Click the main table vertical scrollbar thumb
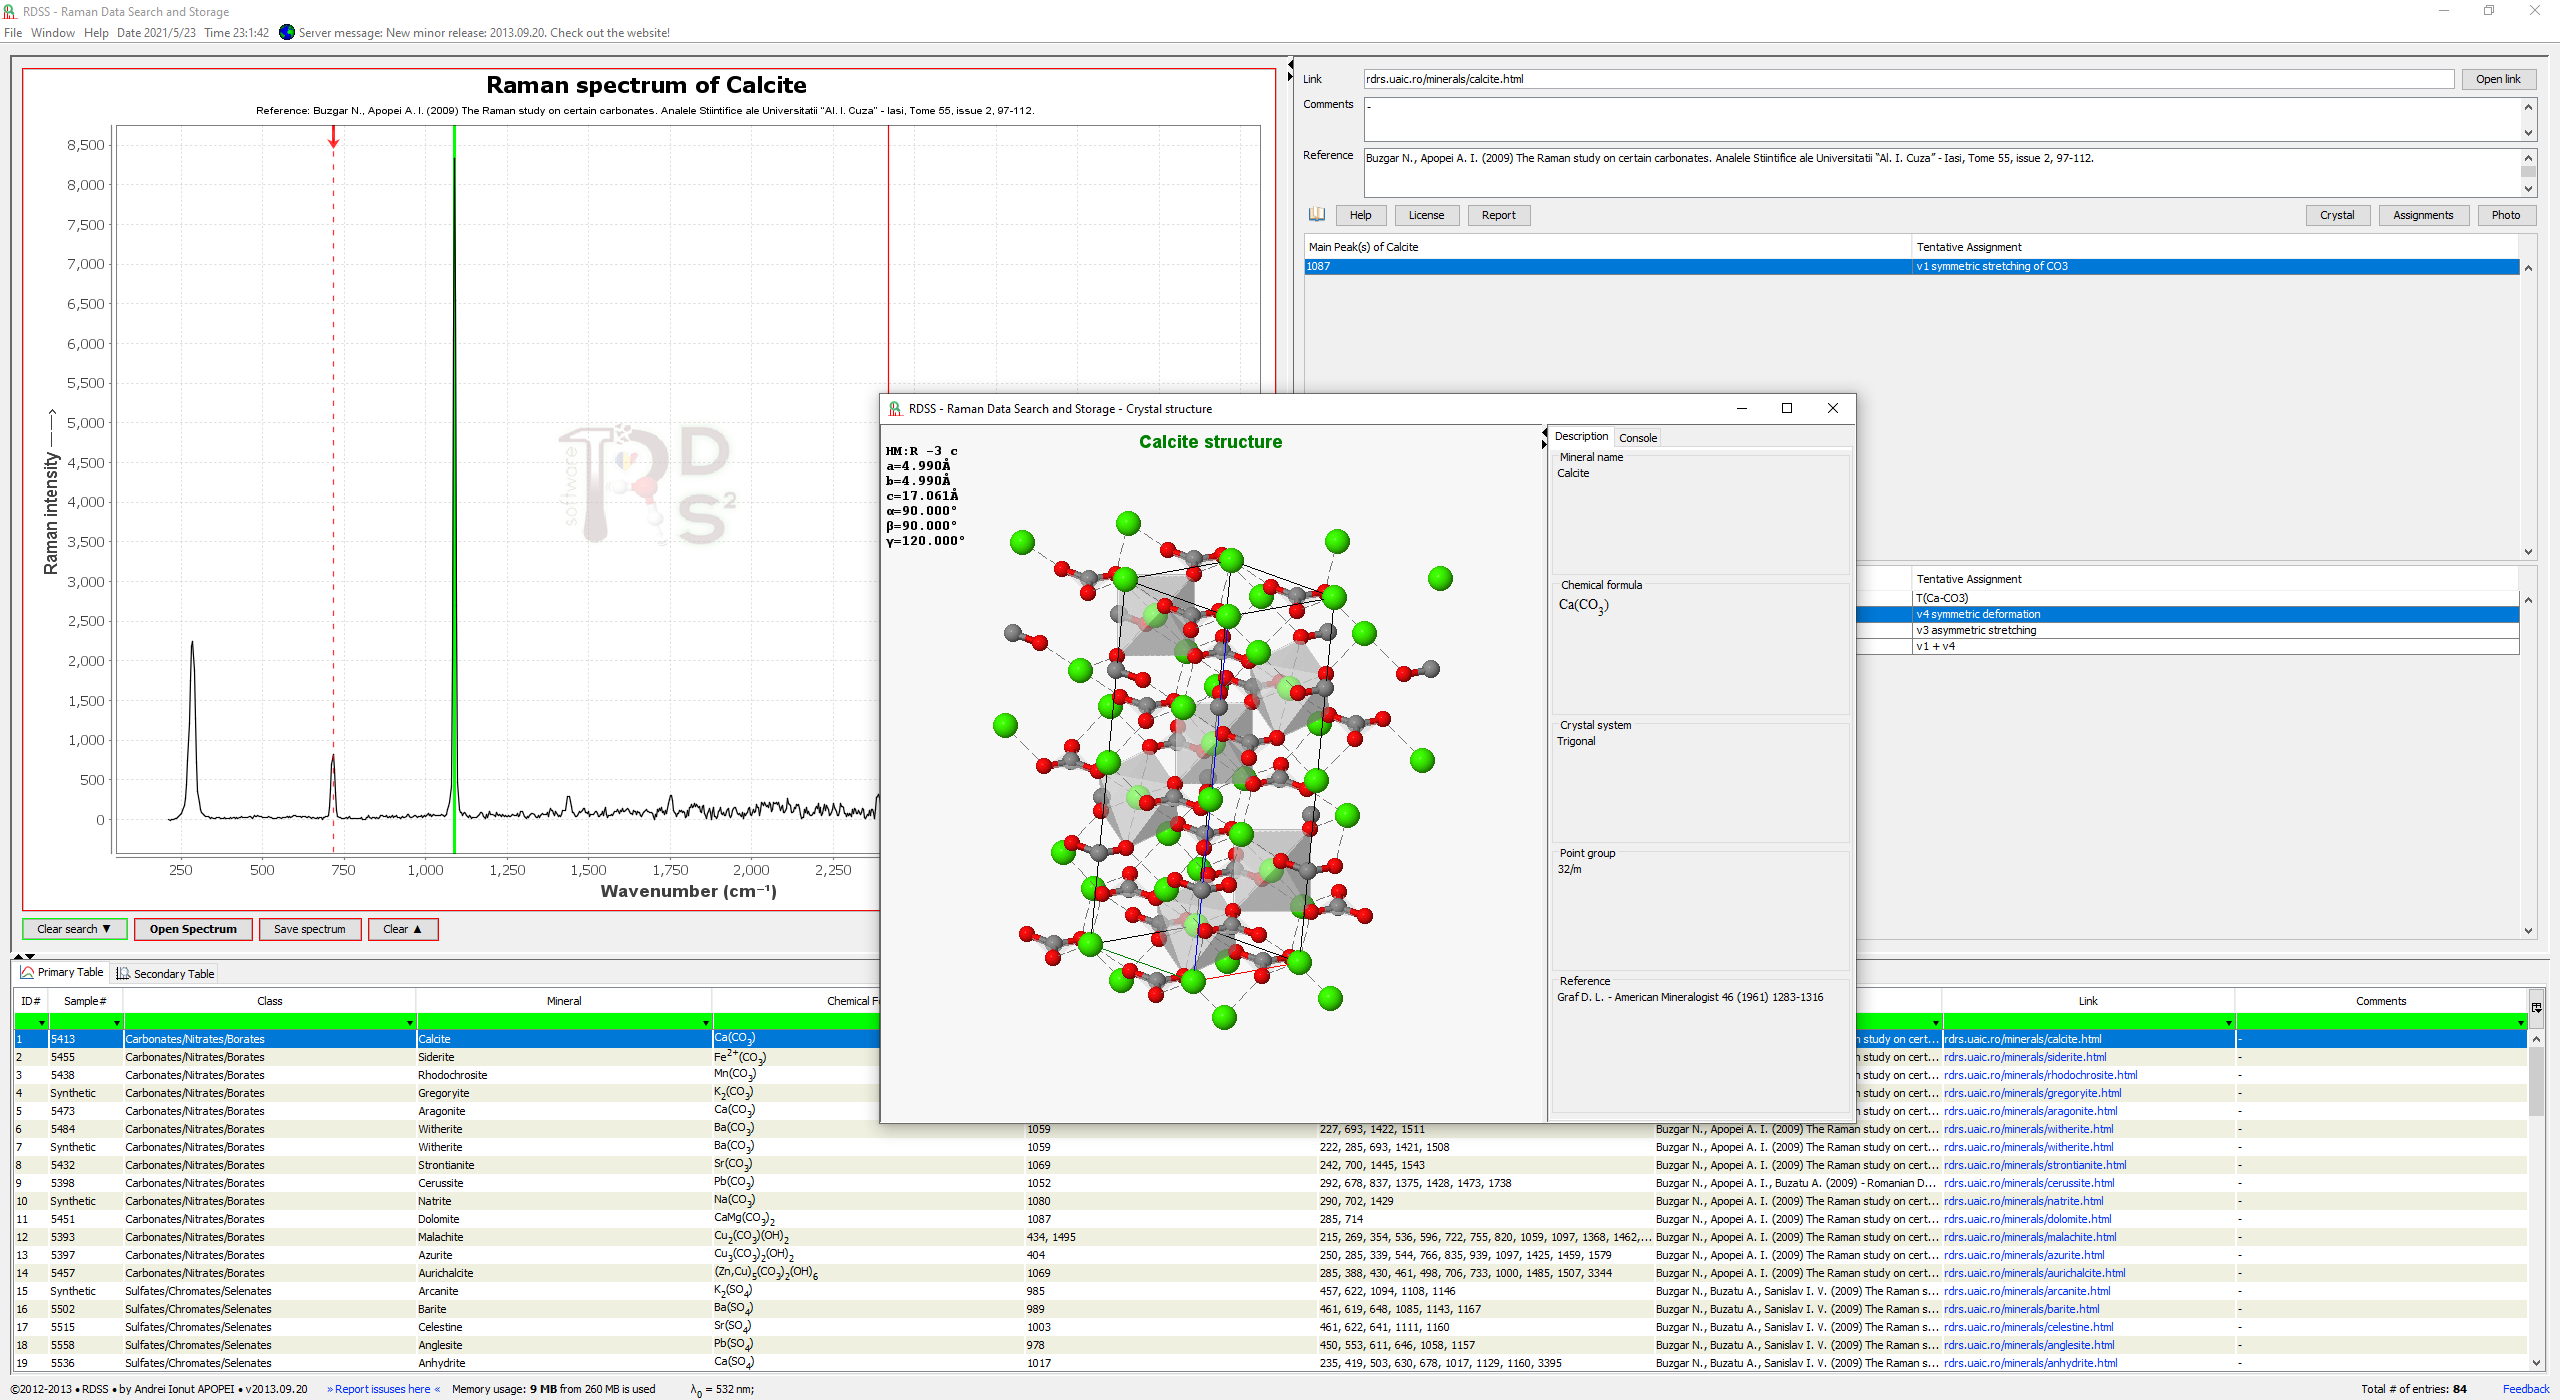The height and width of the screenshot is (1400, 2560). tap(2536, 1082)
